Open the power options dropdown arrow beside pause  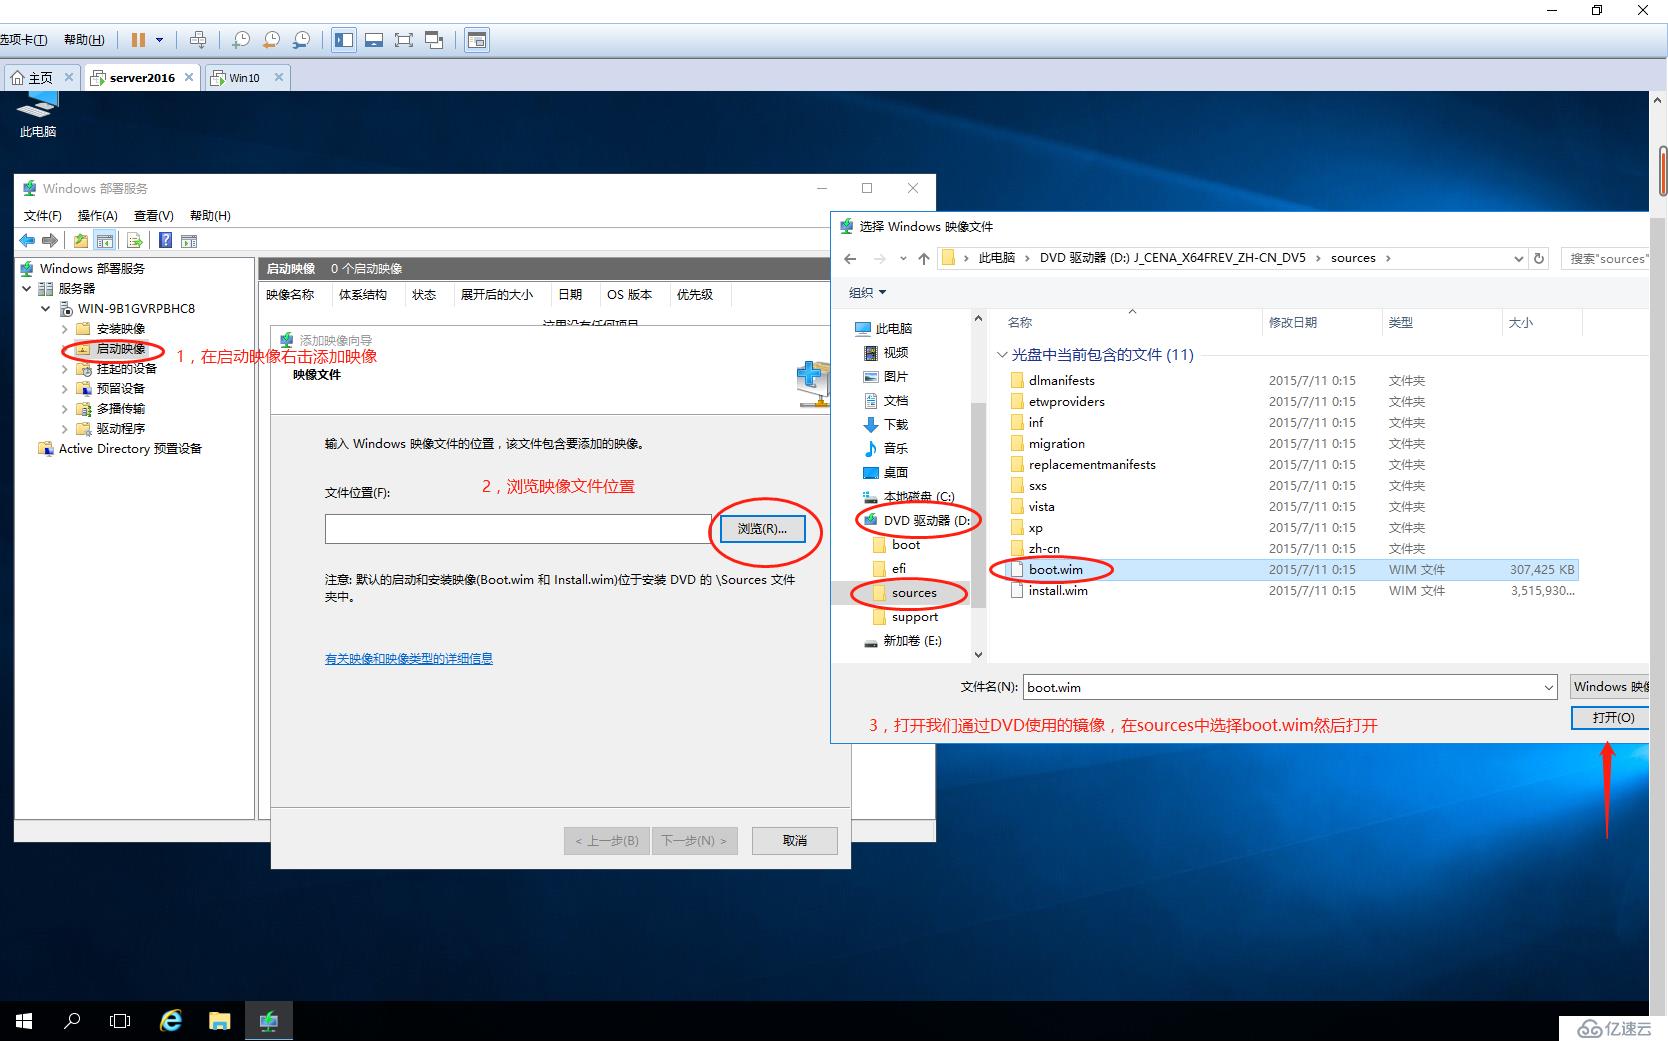pyautogui.click(x=159, y=40)
